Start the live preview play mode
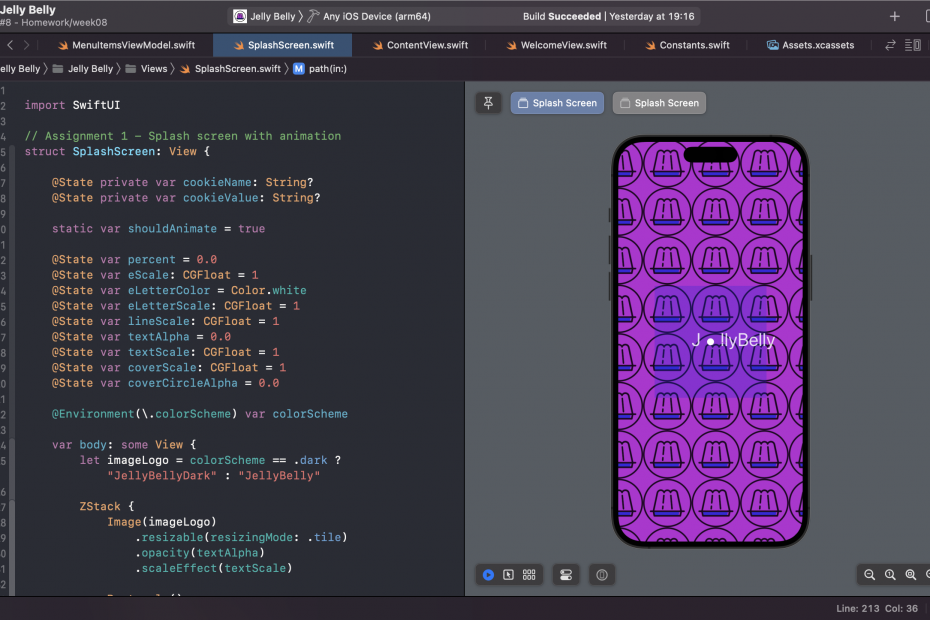Image resolution: width=930 pixels, height=620 pixels. 488,575
